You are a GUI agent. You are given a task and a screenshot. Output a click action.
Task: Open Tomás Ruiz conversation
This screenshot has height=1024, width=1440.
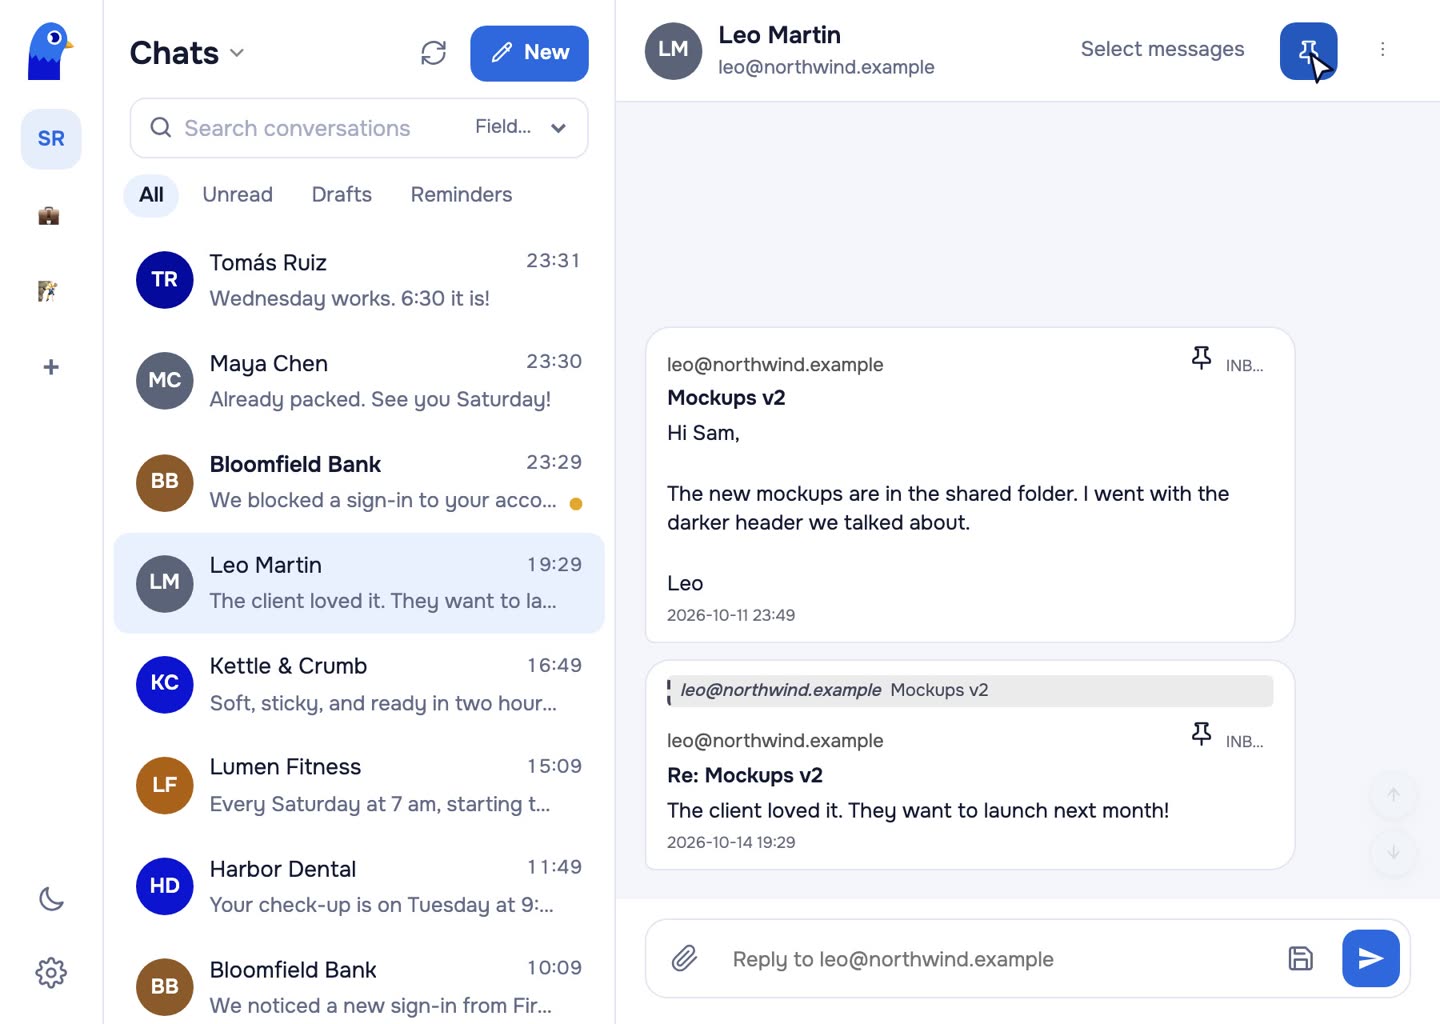click(359, 280)
